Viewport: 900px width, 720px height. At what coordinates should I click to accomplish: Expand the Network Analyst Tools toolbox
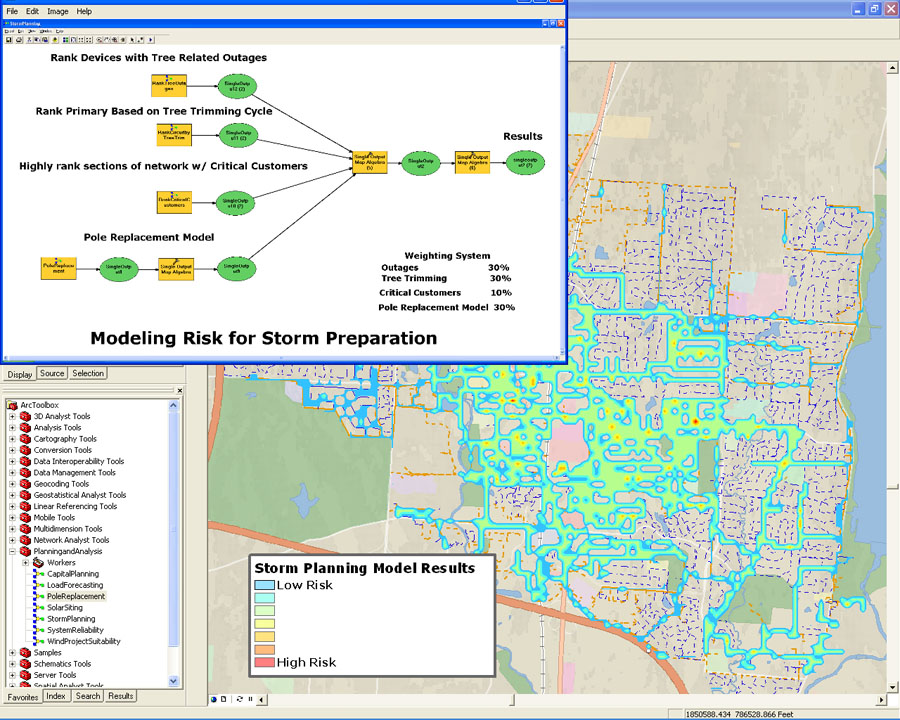12,540
